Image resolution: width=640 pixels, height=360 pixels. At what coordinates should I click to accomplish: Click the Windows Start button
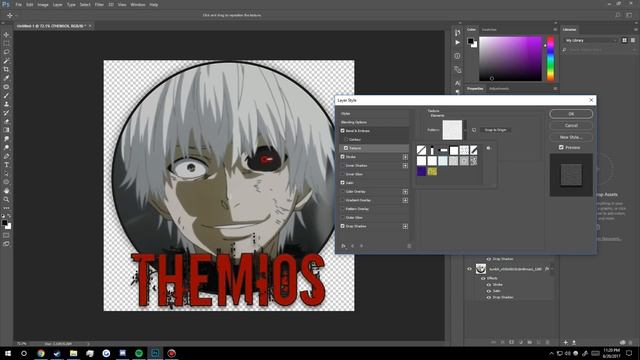point(8,353)
